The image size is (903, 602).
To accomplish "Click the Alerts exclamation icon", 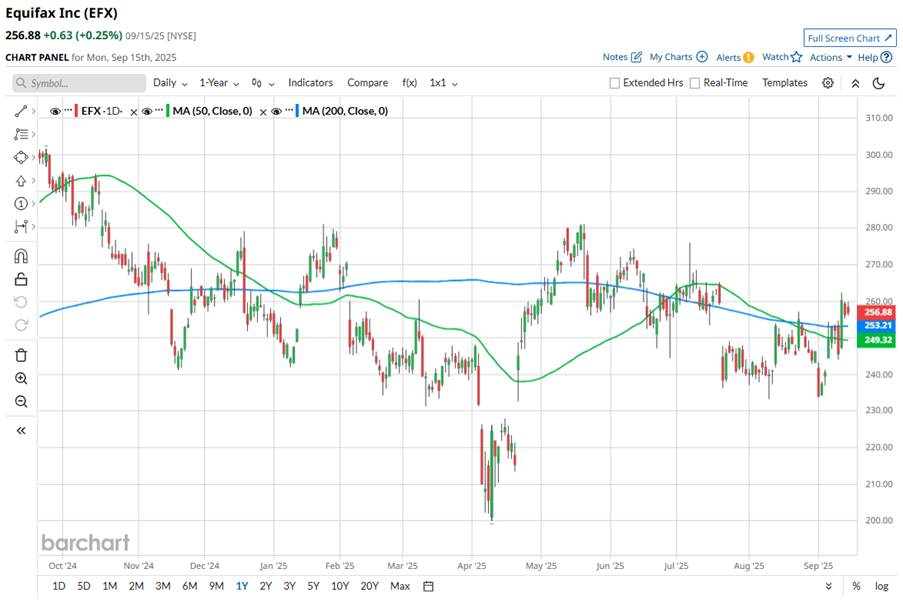I will pos(748,57).
